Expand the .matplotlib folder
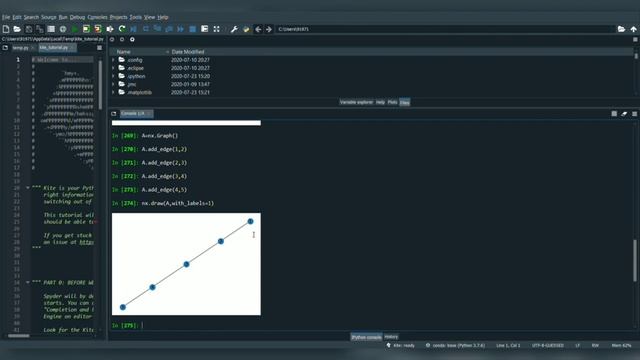 [x=113, y=92]
